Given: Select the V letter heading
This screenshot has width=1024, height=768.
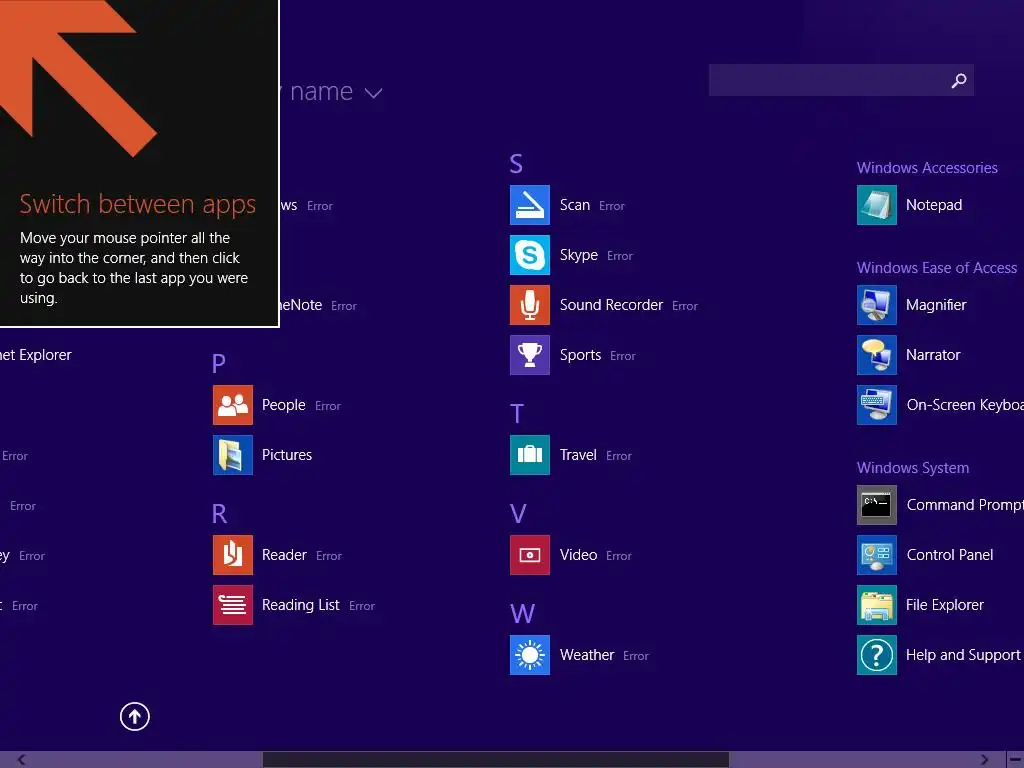Looking at the screenshot, I should tap(518, 514).
